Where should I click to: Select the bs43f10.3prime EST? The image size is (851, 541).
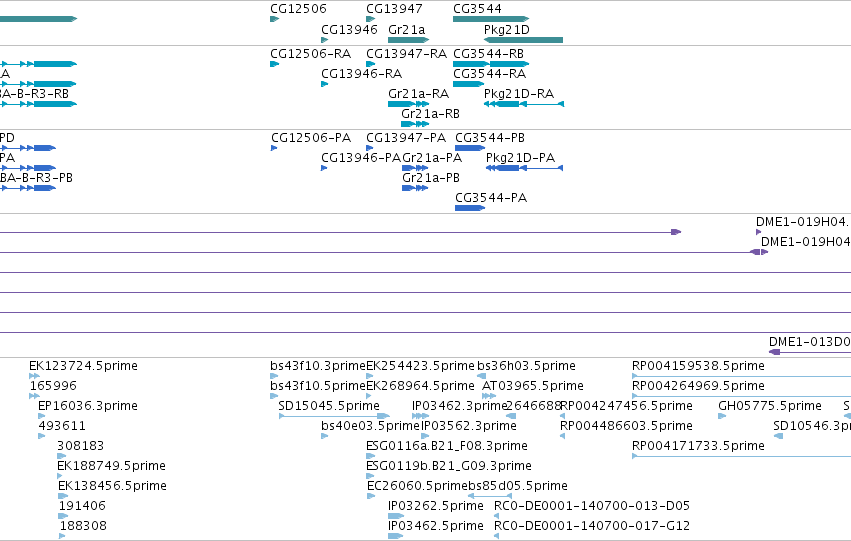pos(318,366)
